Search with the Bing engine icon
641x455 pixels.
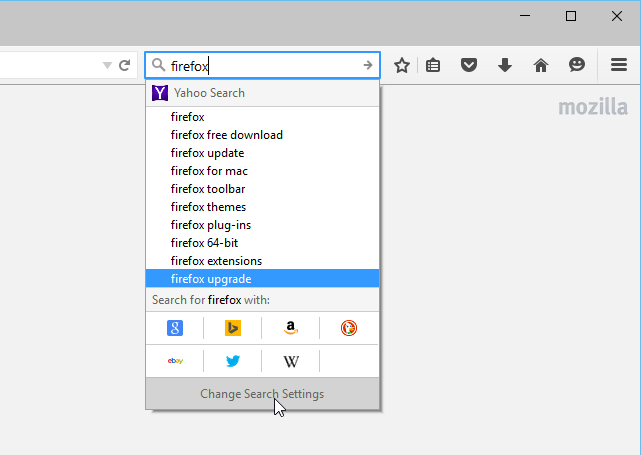pyautogui.click(x=233, y=328)
